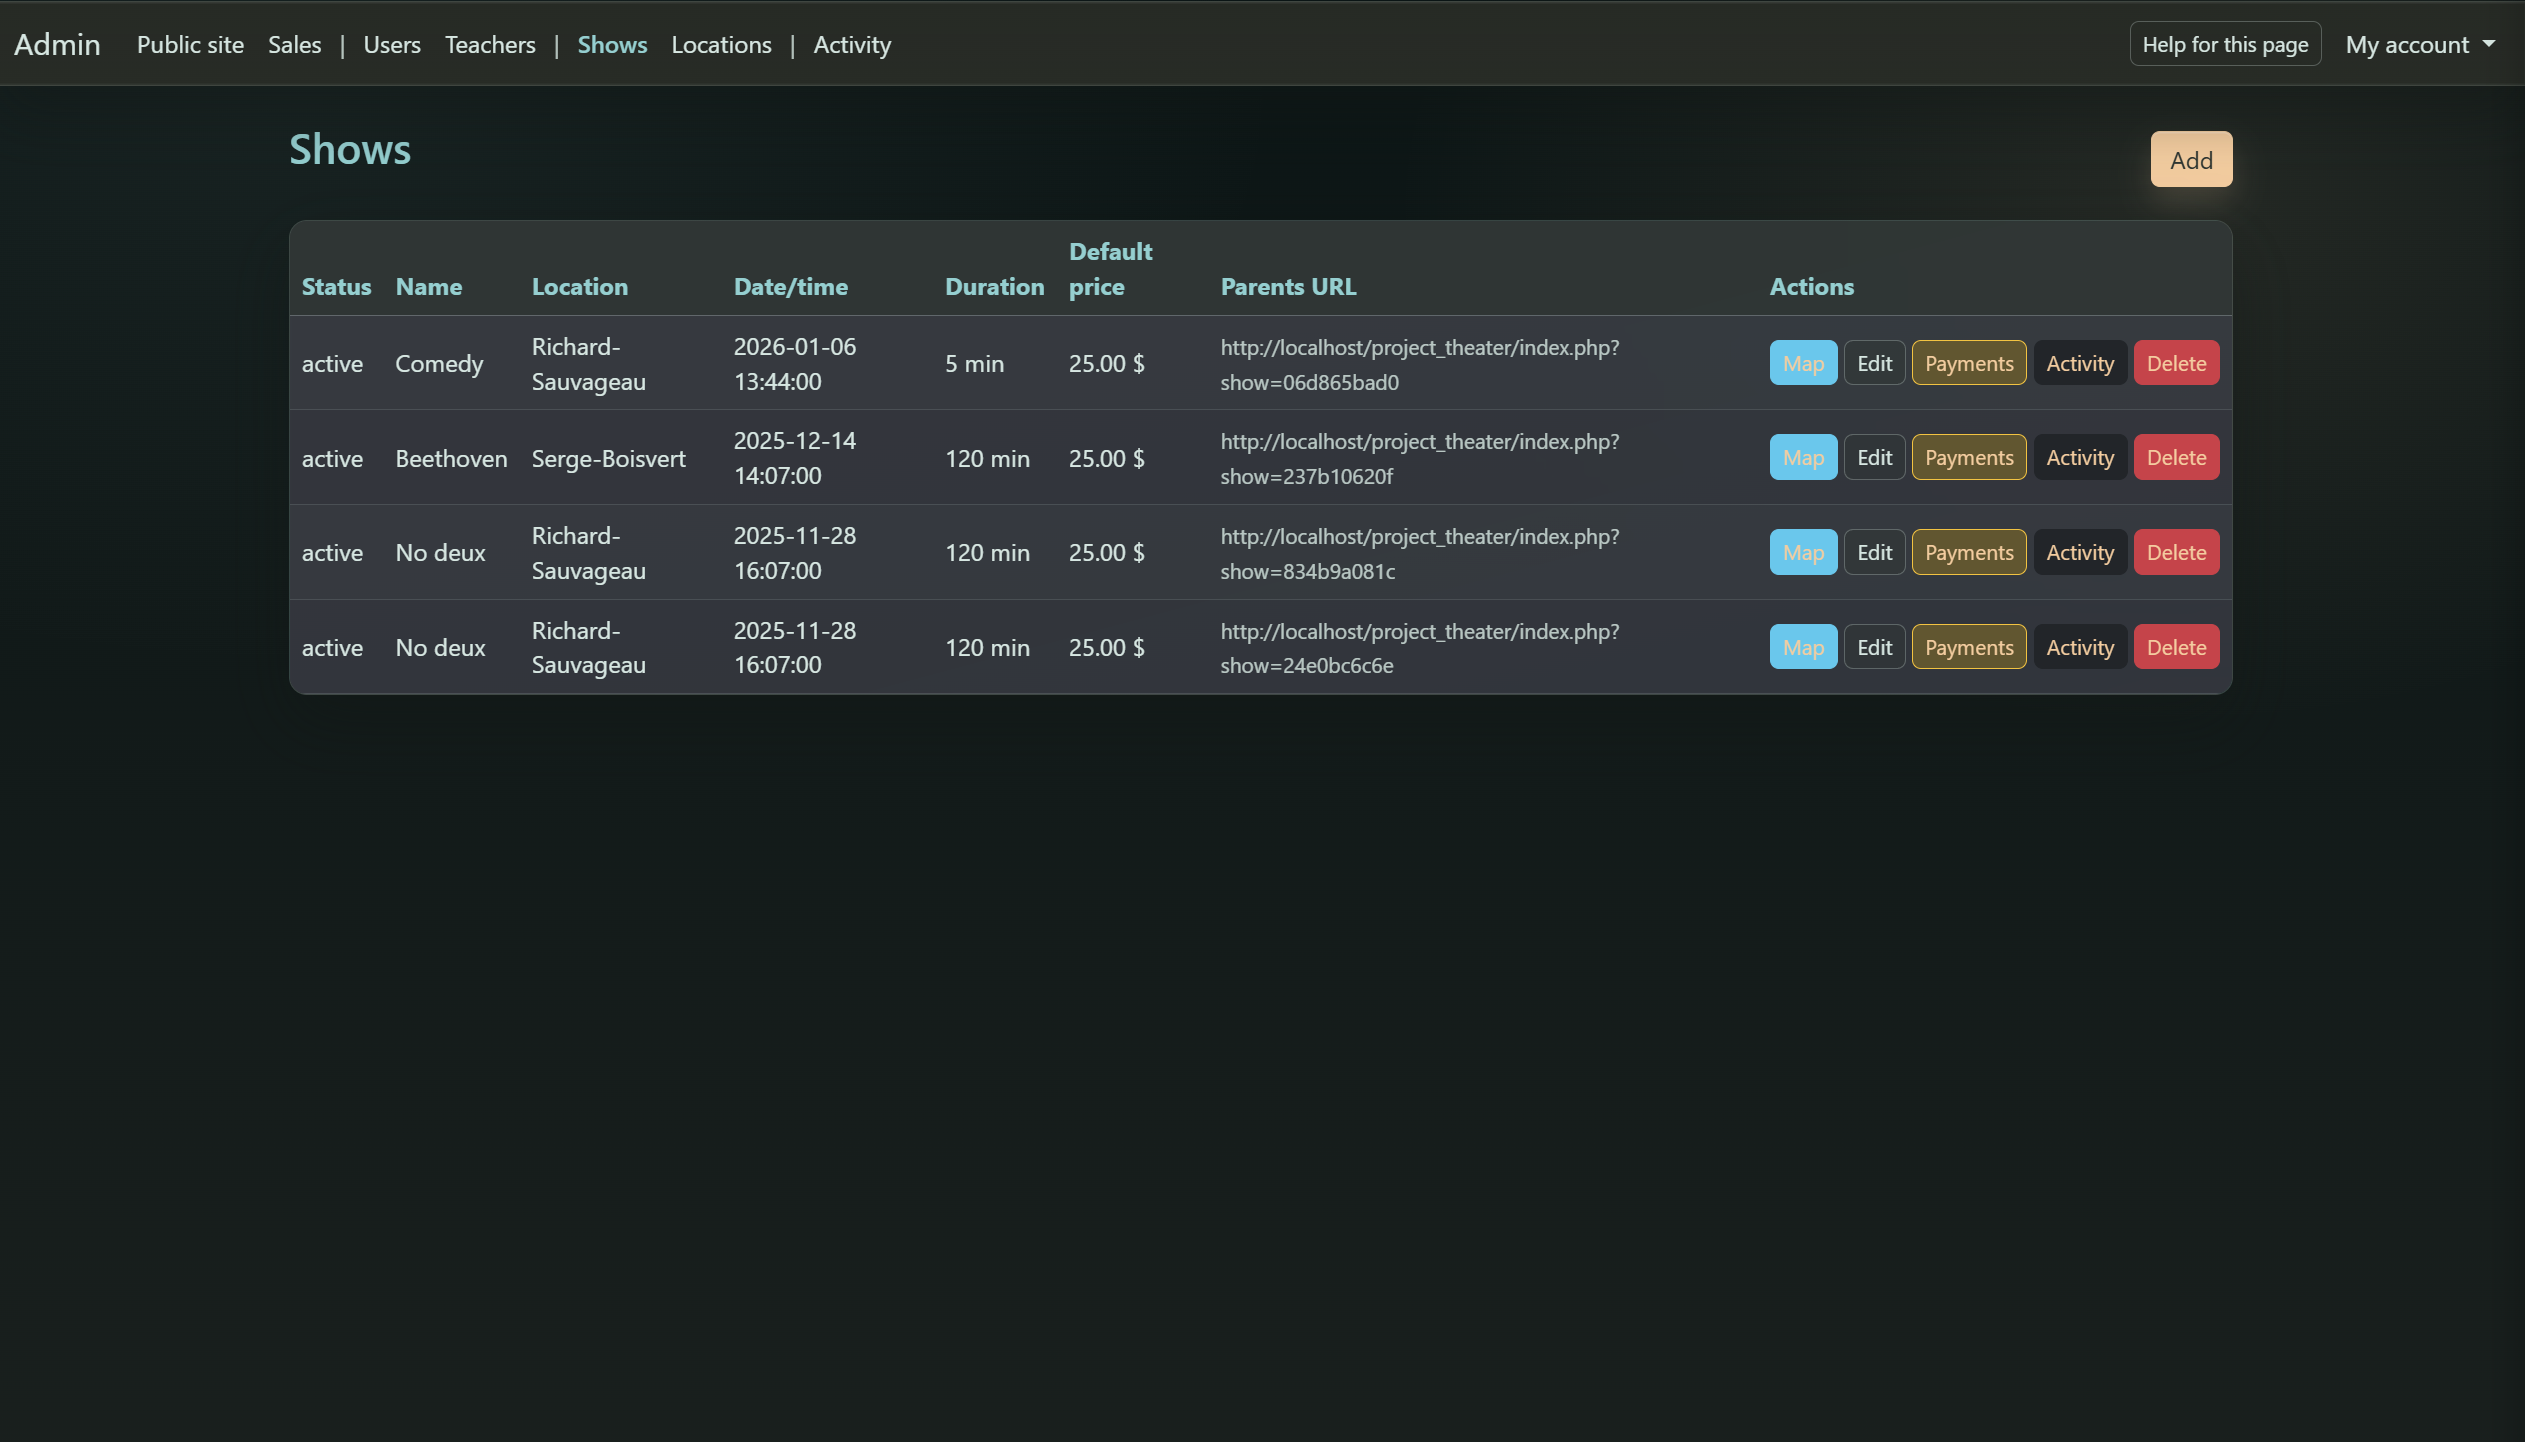Open the Map for the Beethoven show
Image resolution: width=2525 pixels, height=1442 pixels.
[x=1802, y=457]
